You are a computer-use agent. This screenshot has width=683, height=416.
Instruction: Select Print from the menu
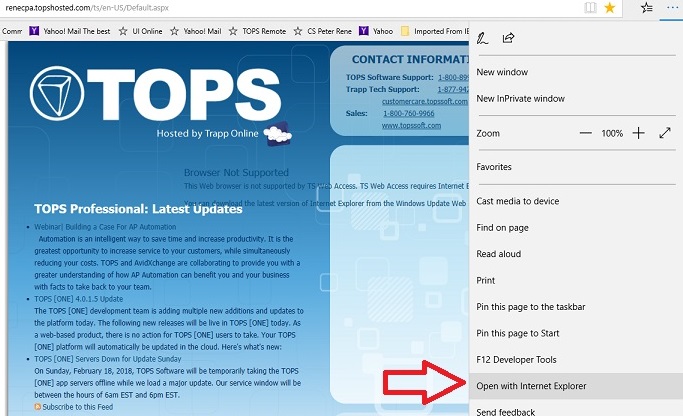pos(576,281)
